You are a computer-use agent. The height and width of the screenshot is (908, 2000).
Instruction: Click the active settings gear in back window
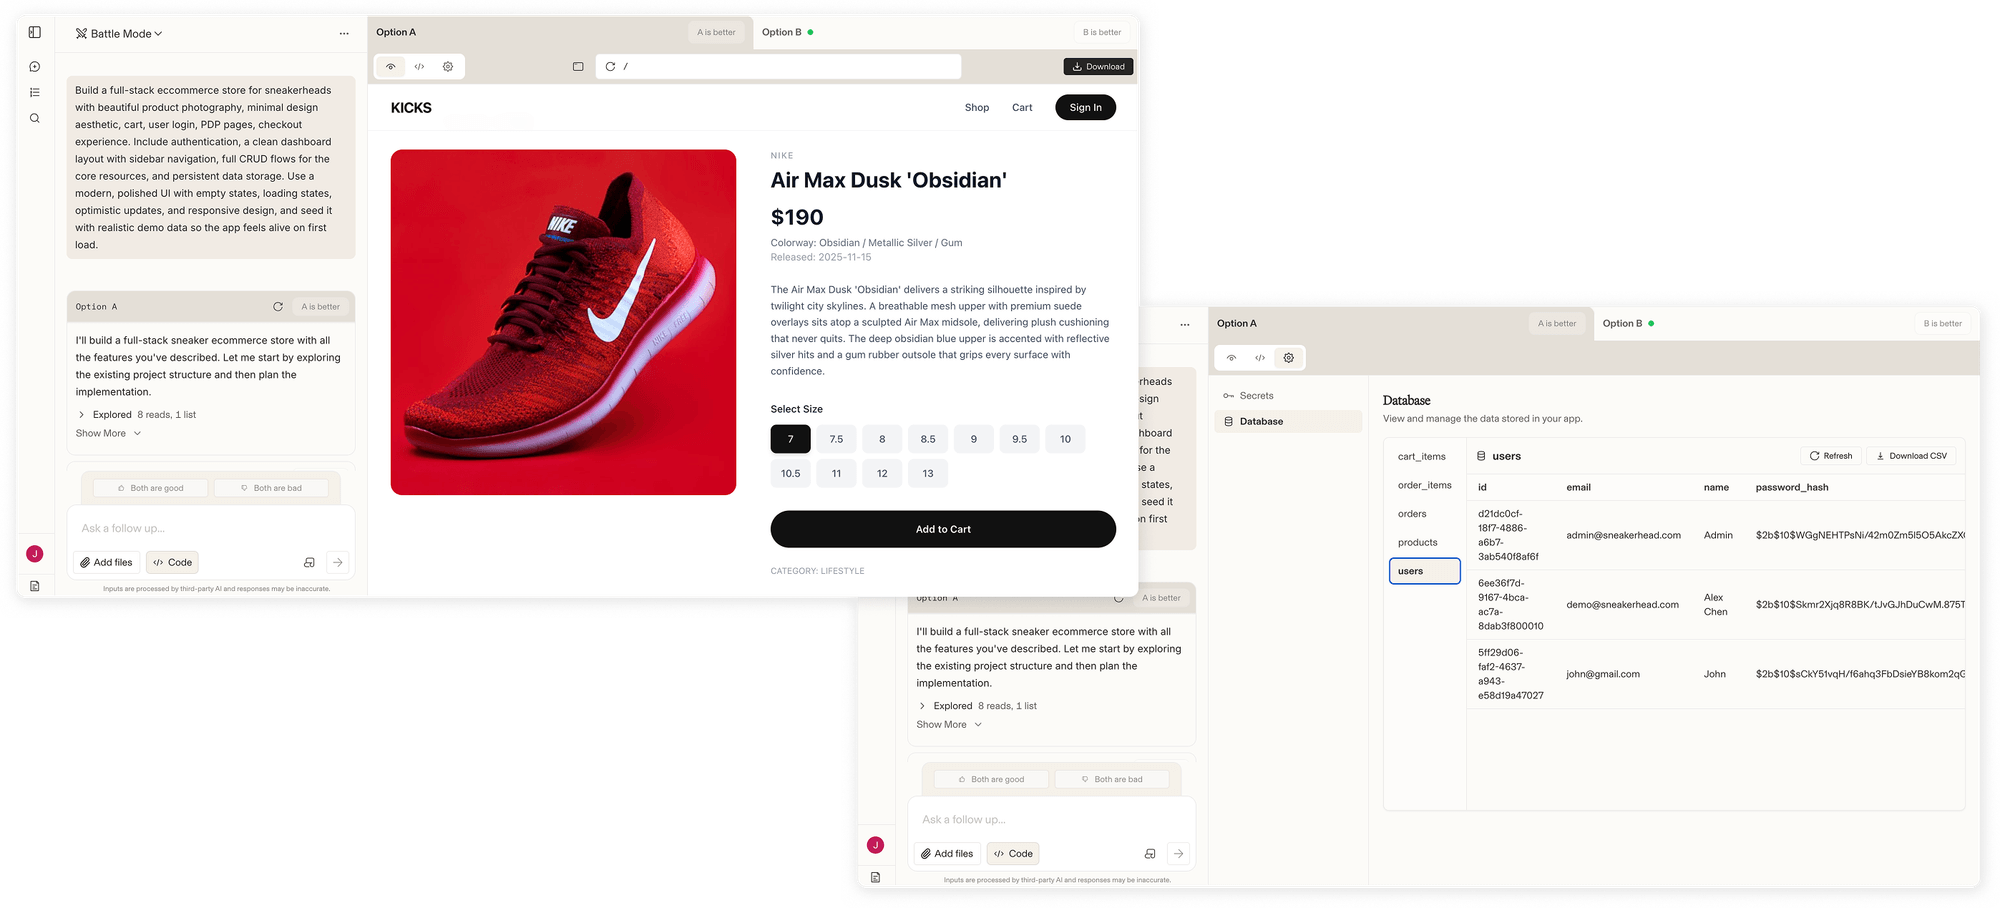1289,358
